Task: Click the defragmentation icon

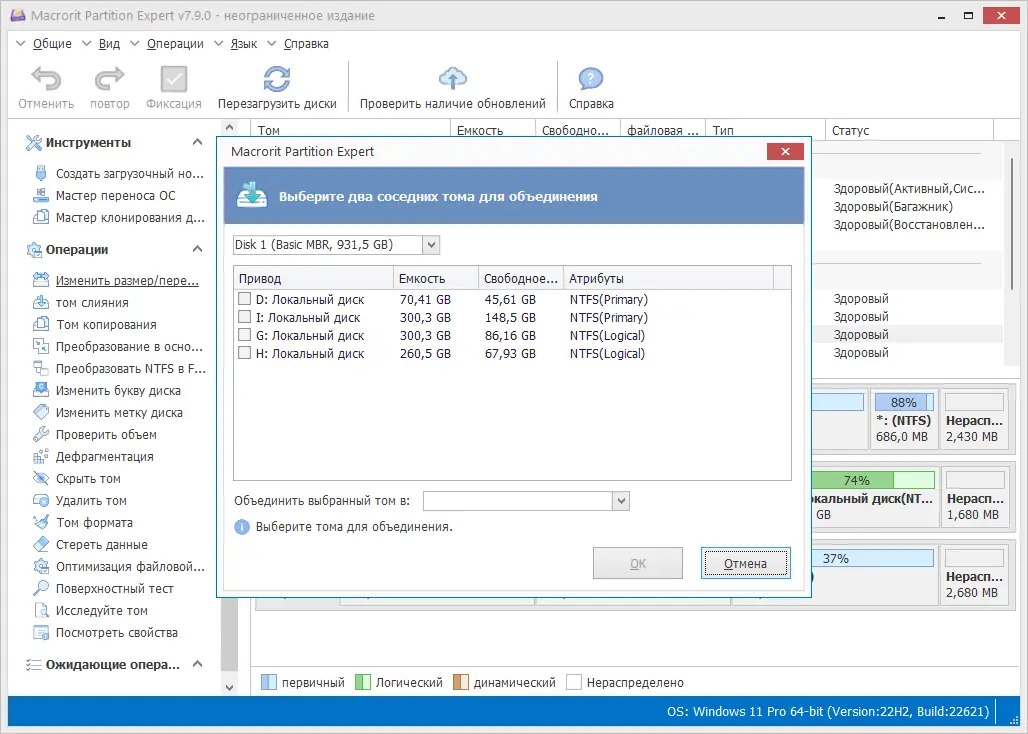Action: pos(41,456)
